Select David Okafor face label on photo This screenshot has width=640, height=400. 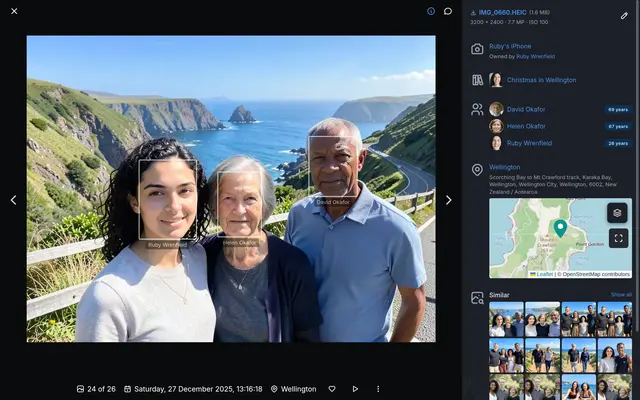click(x=333, y=202)
